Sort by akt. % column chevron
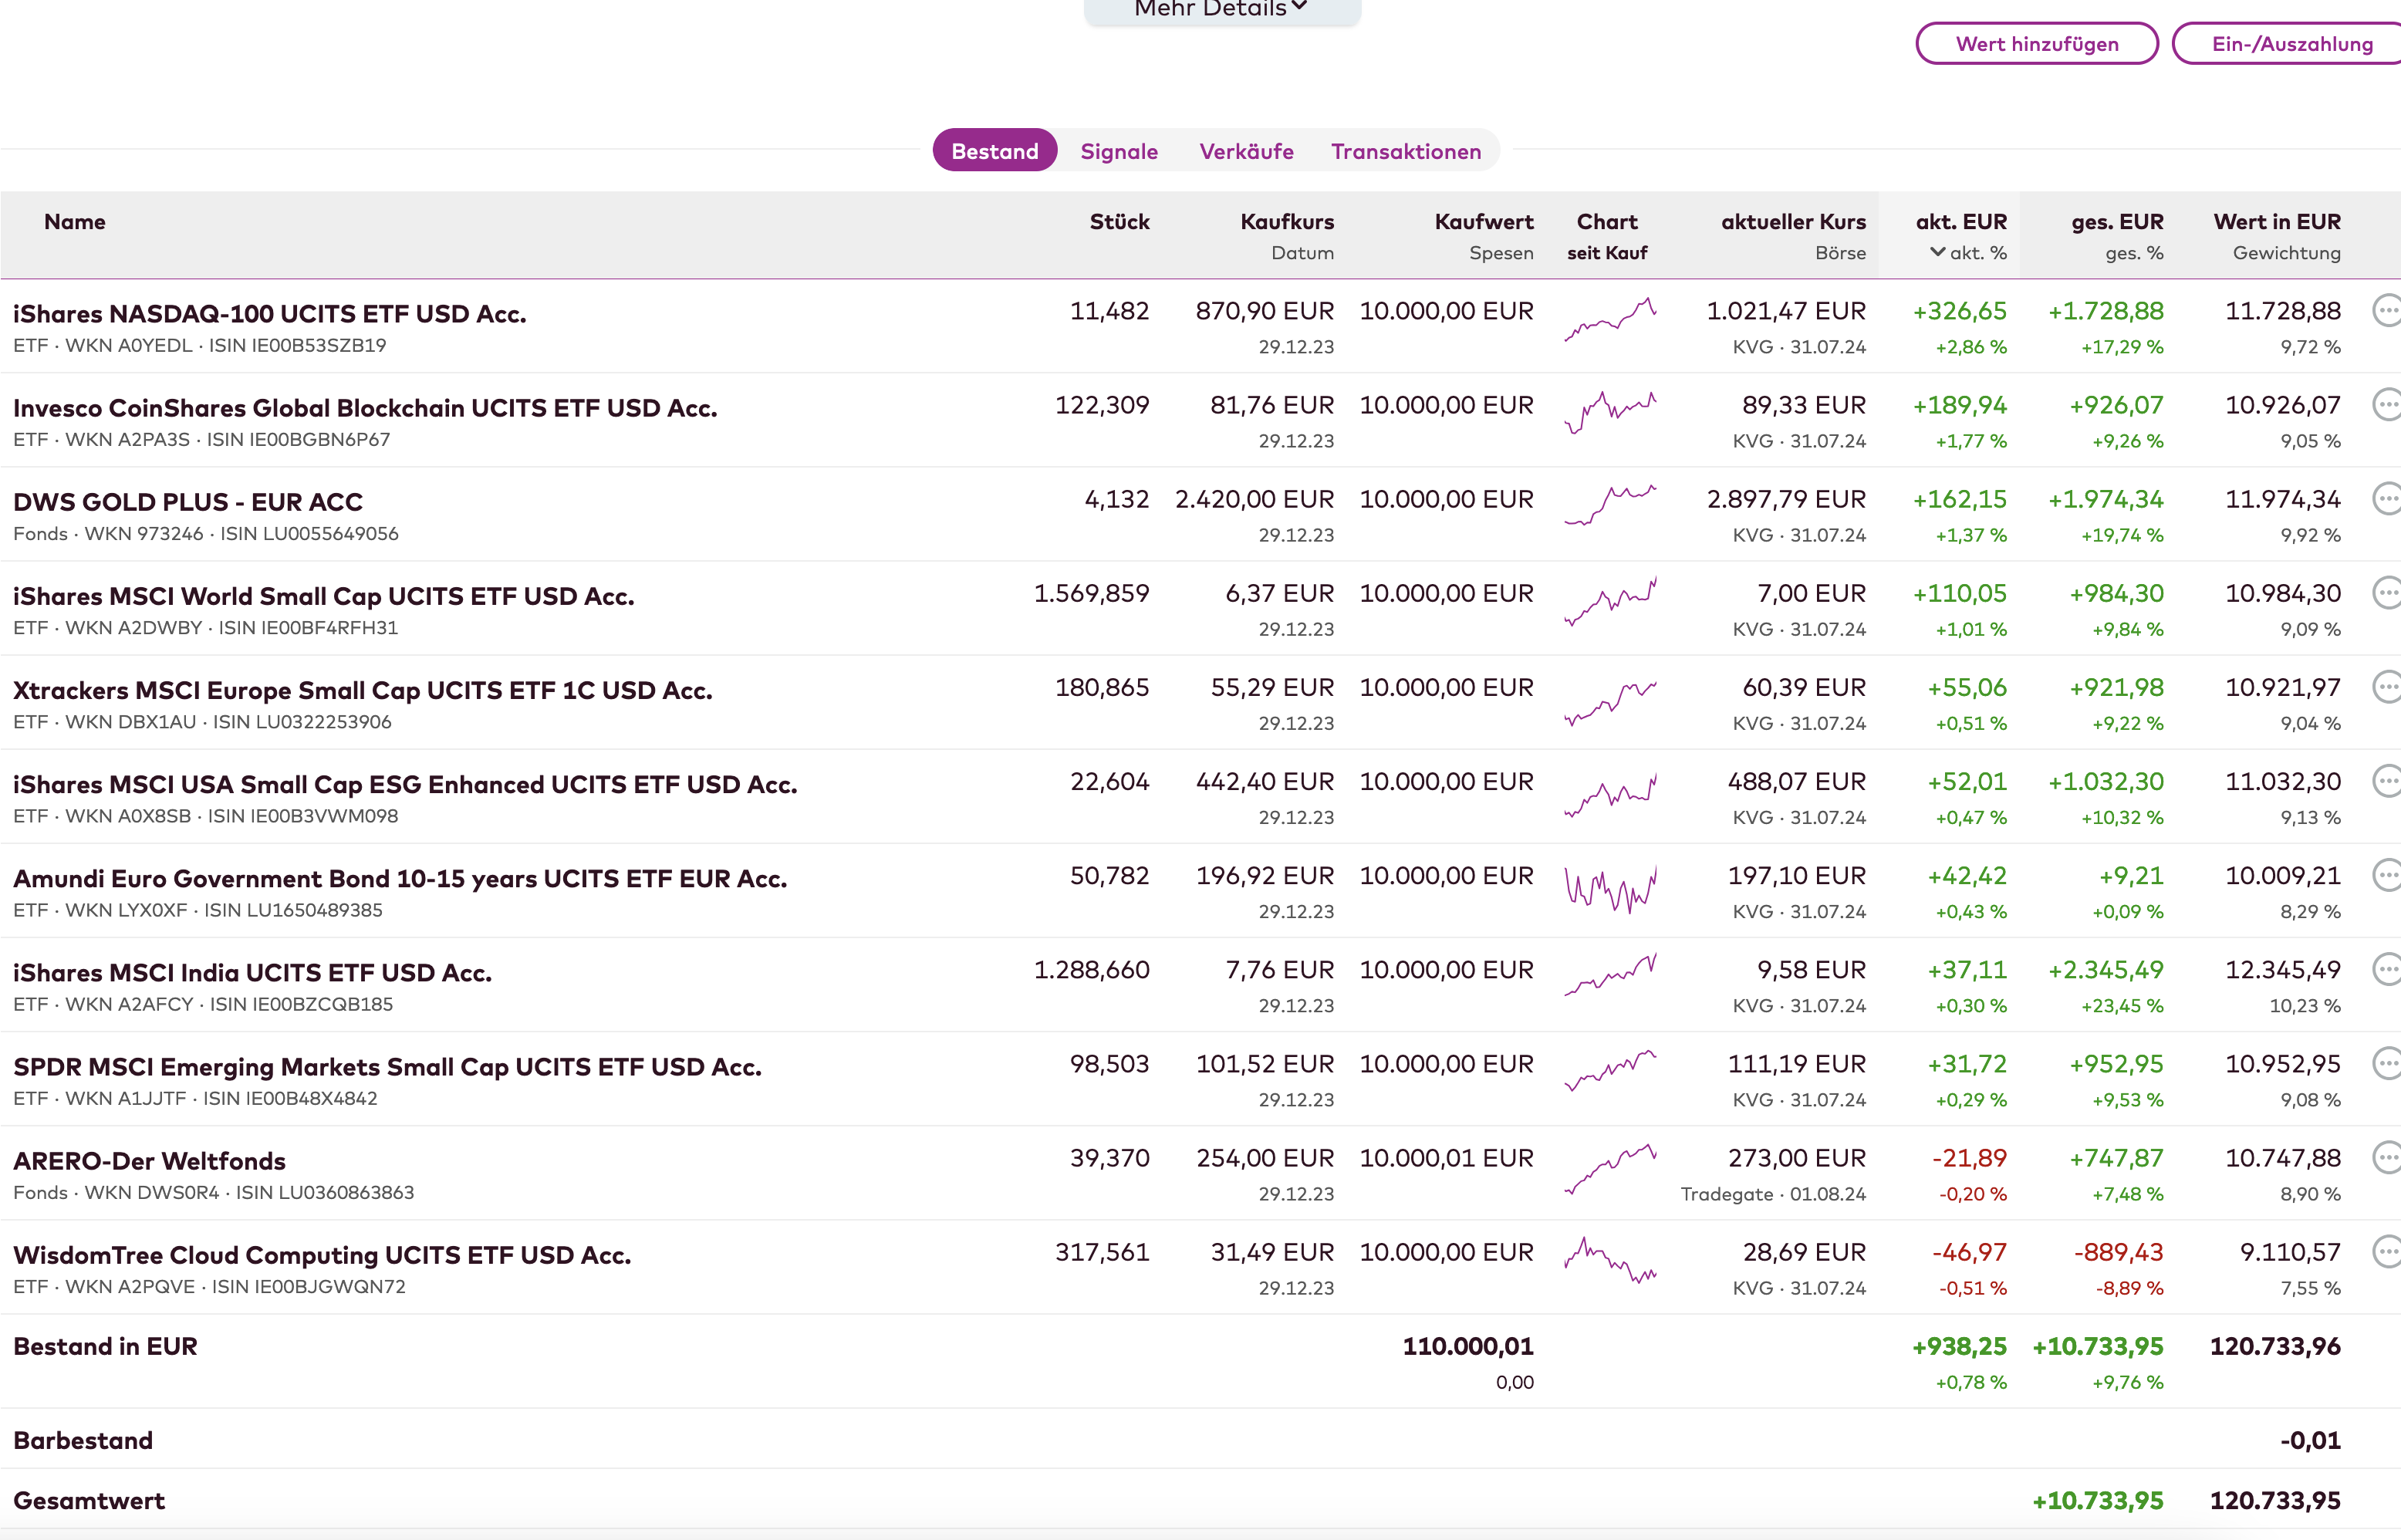Screen dimensions: 2401x1540 pyautogui.click(x=1937, y=252)
